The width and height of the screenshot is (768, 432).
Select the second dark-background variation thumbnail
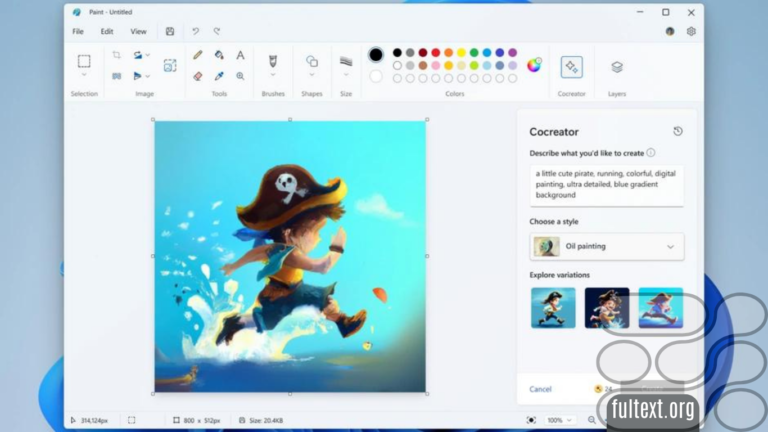coord(606,308)
